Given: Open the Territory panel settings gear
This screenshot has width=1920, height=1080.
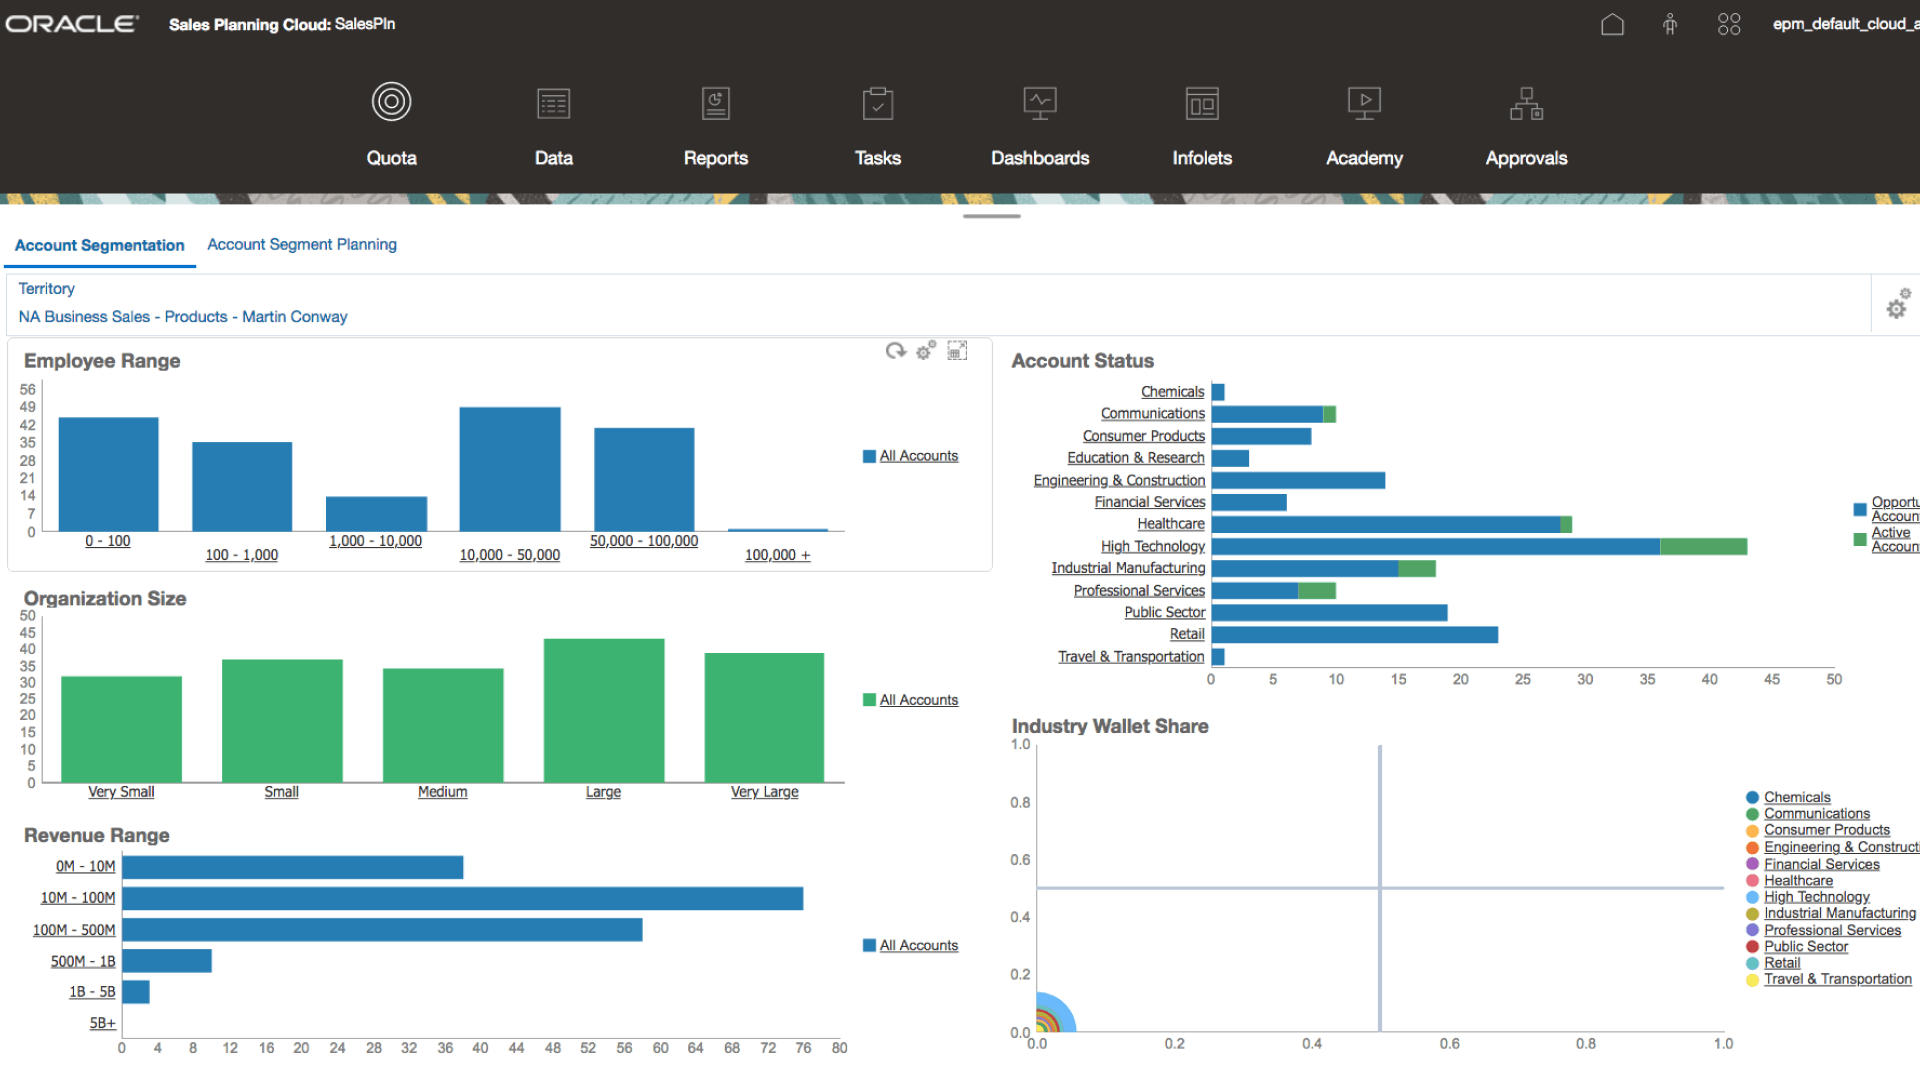Looking at the screenshot, I should pyautogui.click(x=1897, y=307).
